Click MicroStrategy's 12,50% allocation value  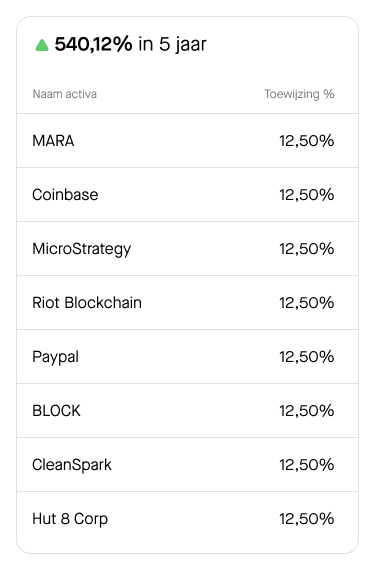click(x=306, y=249)
